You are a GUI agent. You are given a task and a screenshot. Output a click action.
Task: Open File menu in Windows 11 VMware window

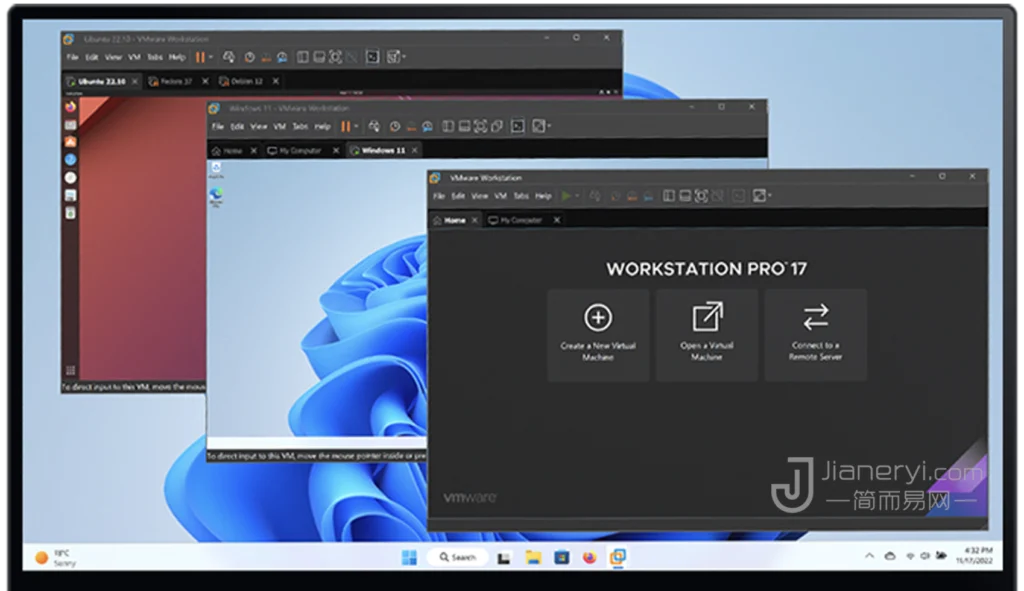(x=218, y=127)
